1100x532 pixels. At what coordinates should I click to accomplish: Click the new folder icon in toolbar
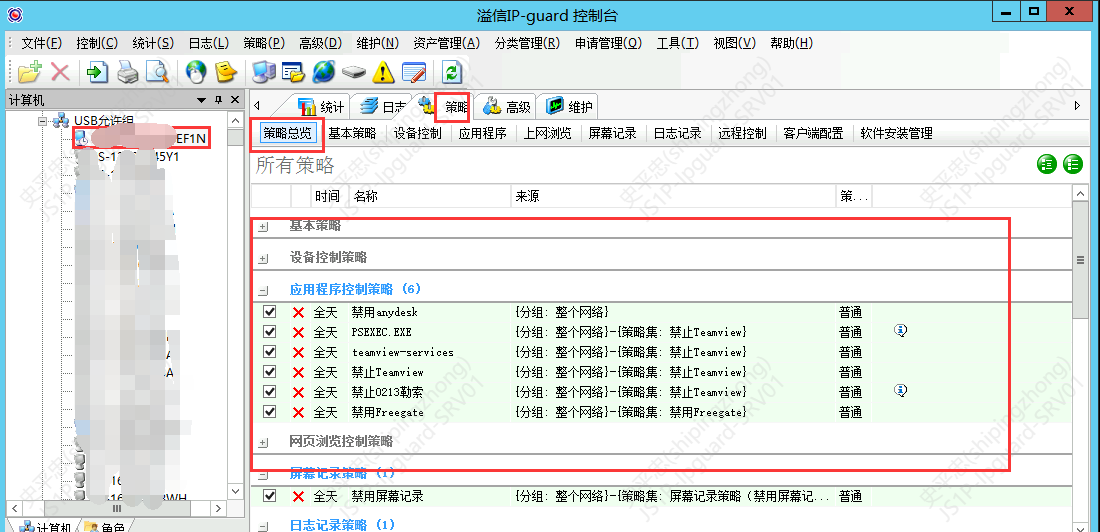(x=30, y=72)
